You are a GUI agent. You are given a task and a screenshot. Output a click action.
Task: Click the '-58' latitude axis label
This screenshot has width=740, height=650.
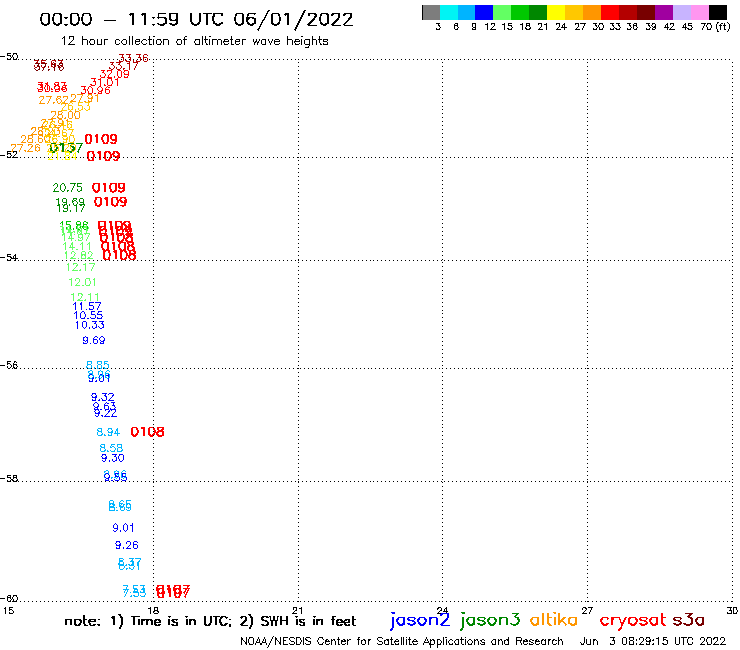click(9, 478)
